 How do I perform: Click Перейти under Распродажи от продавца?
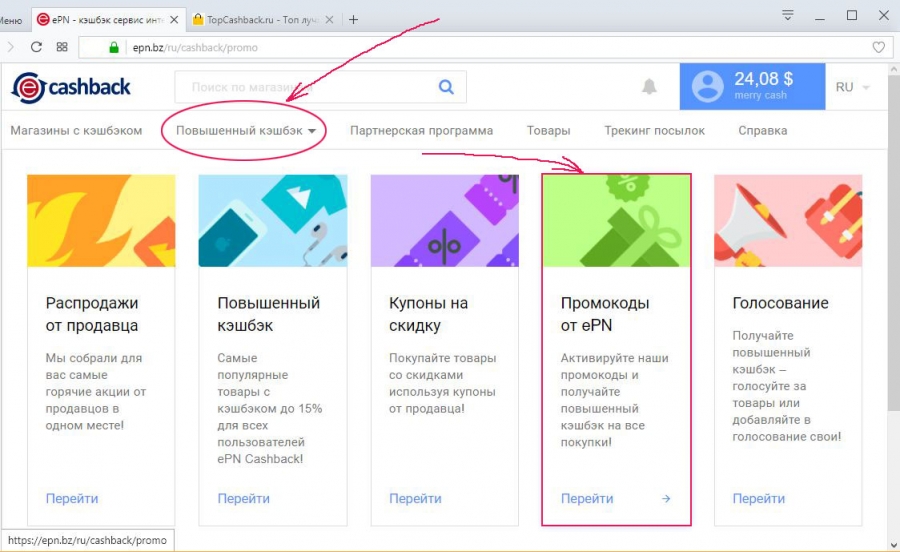72,499
